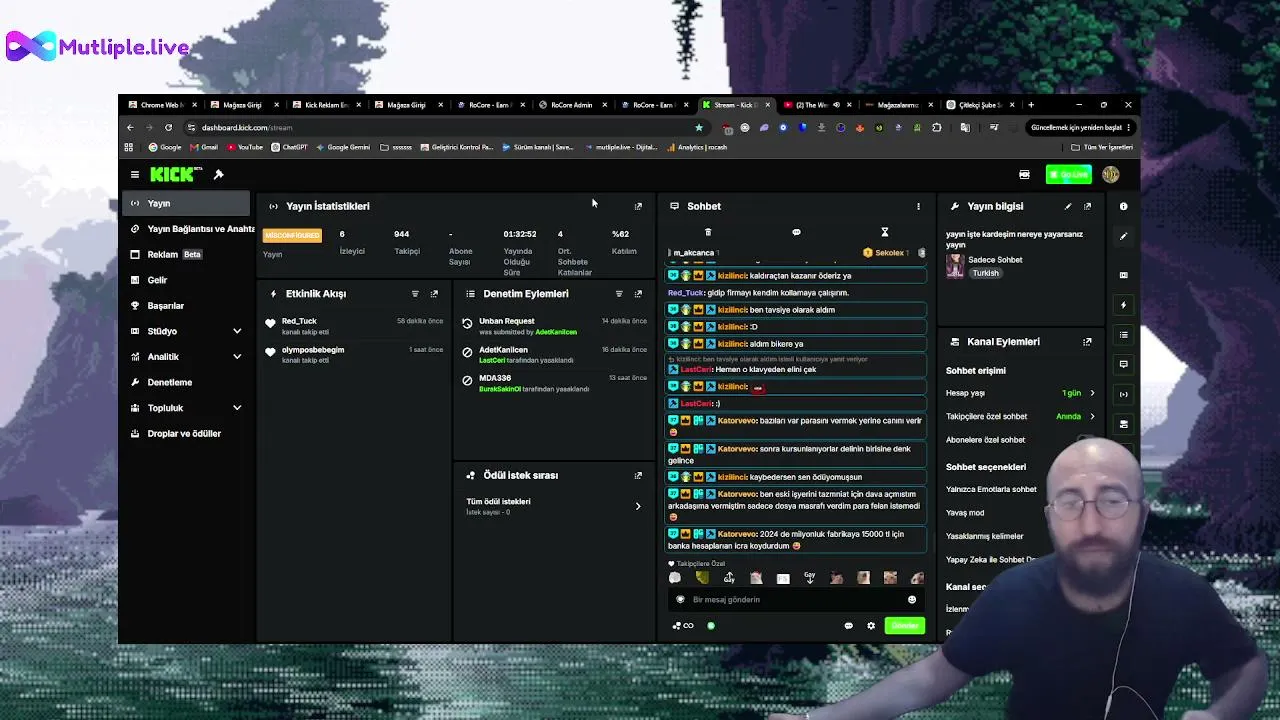This screenshot has height=720, width=1280.
Task: Click the hammer icon next to the KICK logo
Action: pos(218,175)
